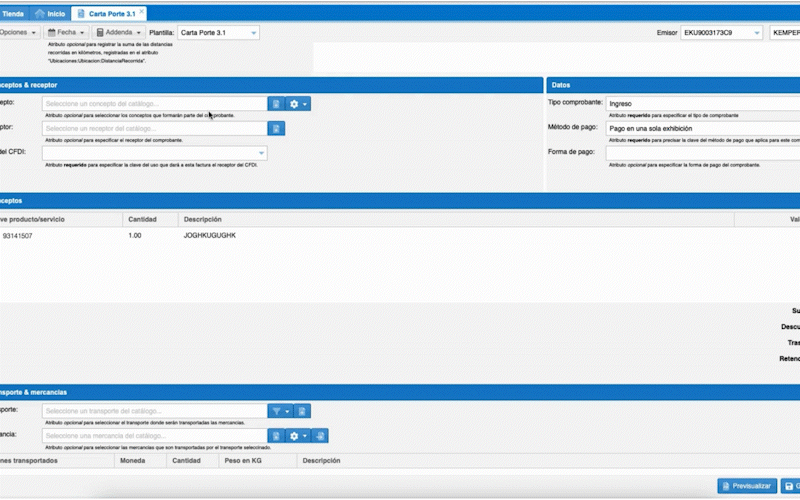Expand the Uso del CFDI dropdown
This screenshot has width=800, height=500.
tap(261, 153)
